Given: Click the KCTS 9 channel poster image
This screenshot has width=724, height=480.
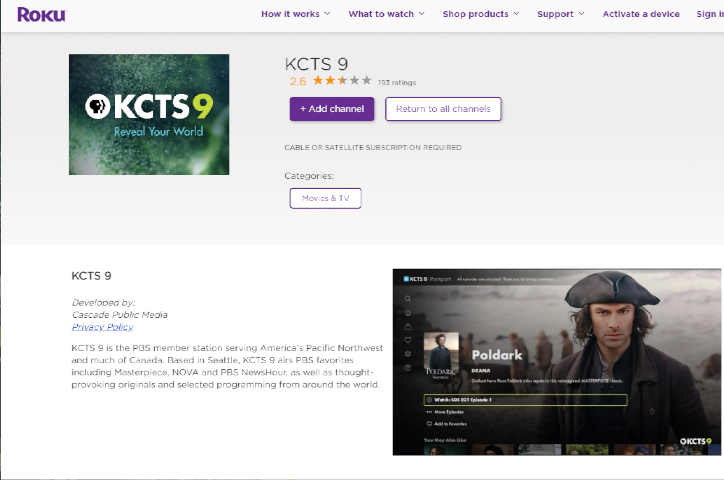Looking at the screenshot, I should click(x=149, y=114).
